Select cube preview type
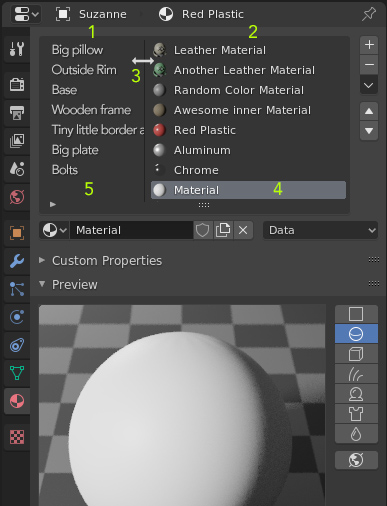Screen dimensions: 387x506 coord(356,354)
